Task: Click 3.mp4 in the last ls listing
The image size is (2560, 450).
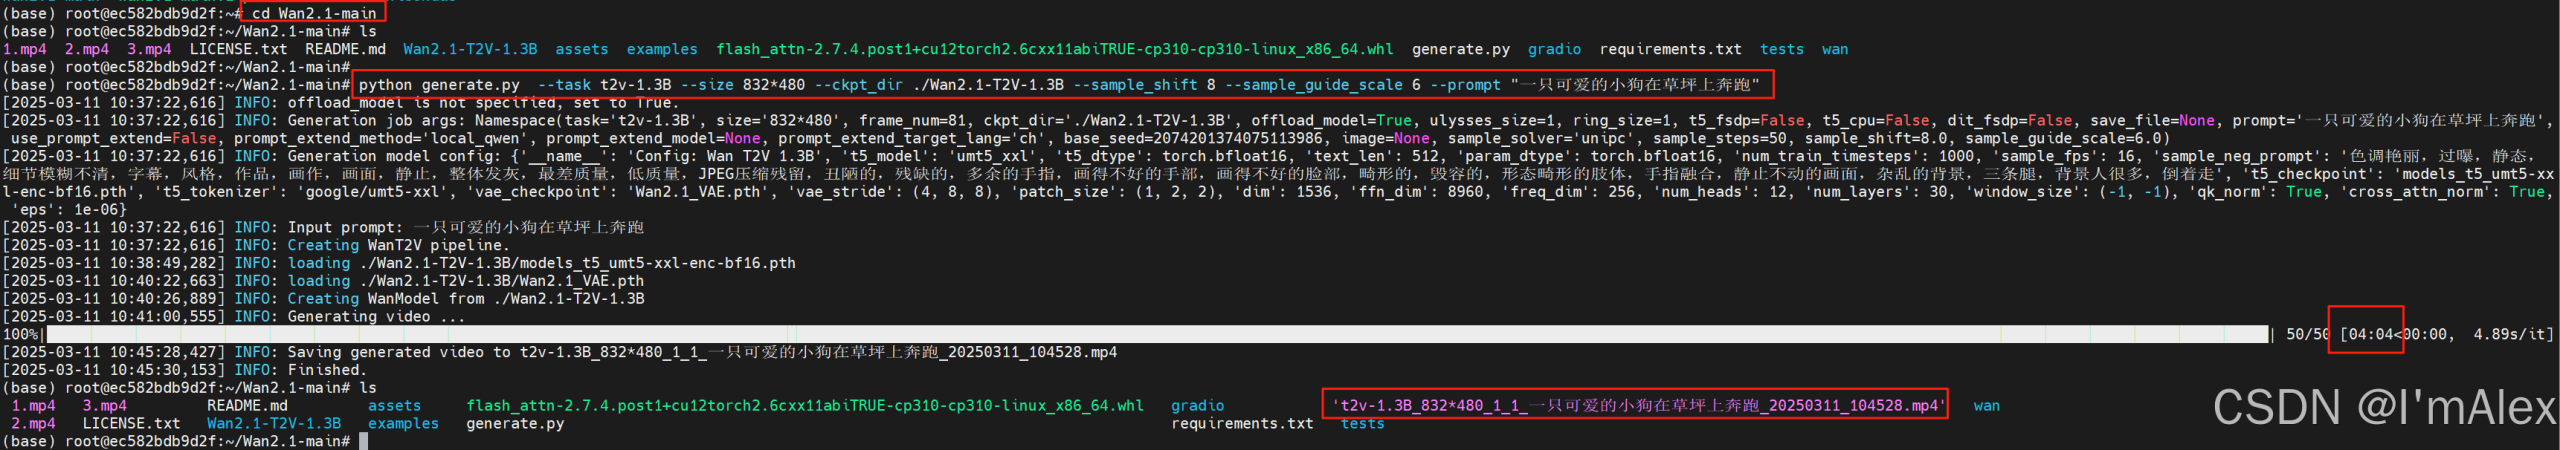Action: 104,405
